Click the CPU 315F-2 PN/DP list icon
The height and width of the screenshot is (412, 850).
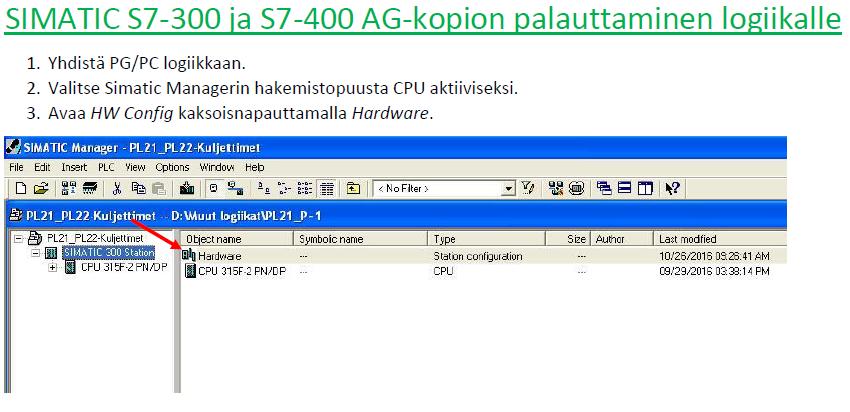pos(190,271)
